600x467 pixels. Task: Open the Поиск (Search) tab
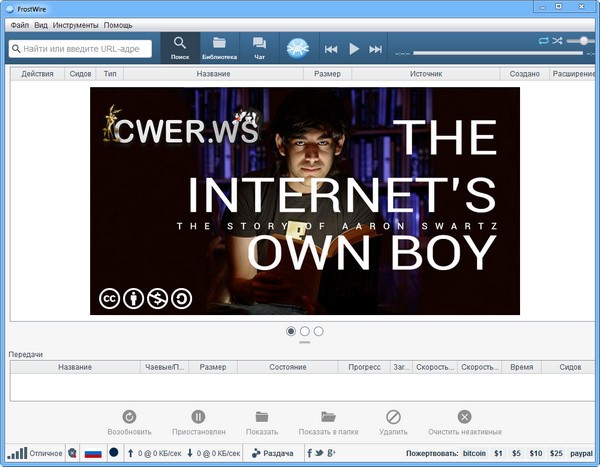180,47
